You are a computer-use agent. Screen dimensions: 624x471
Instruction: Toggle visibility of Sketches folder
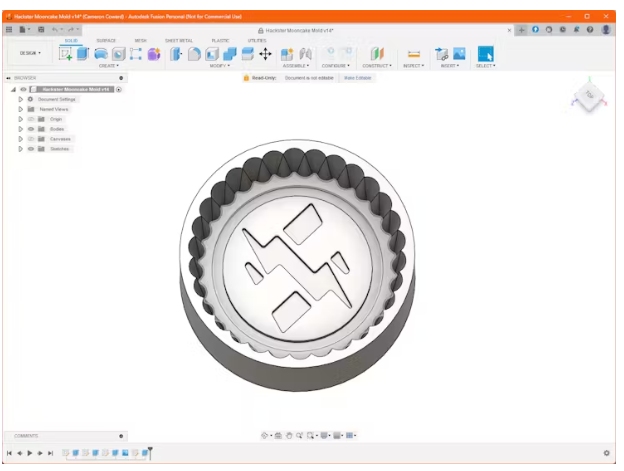[31, 149]
